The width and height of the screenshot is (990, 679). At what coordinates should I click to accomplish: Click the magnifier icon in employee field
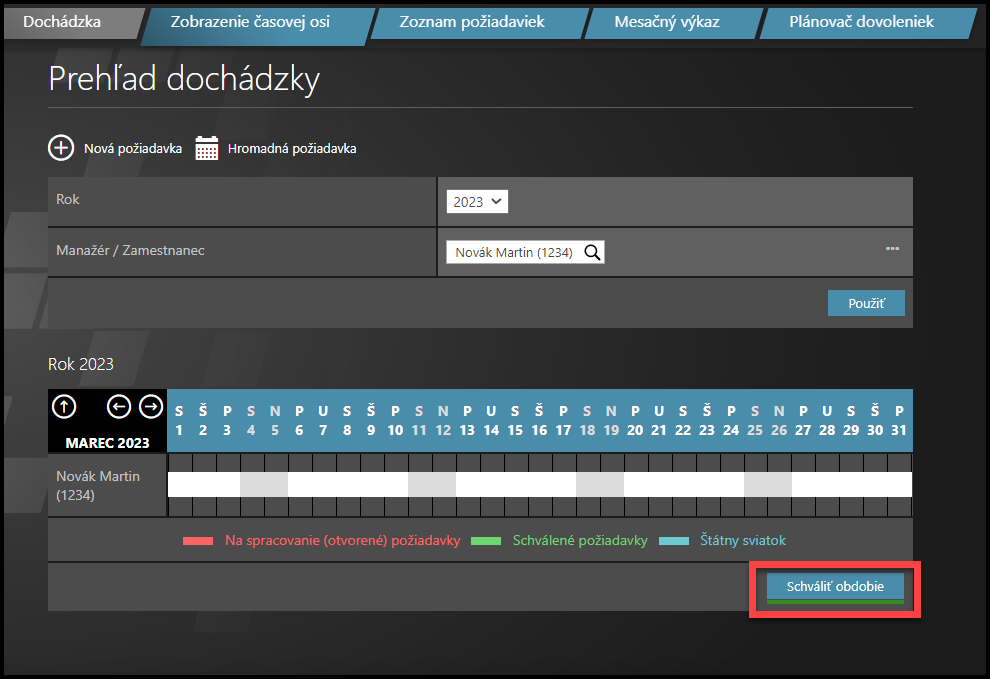[x=592, y=253]
